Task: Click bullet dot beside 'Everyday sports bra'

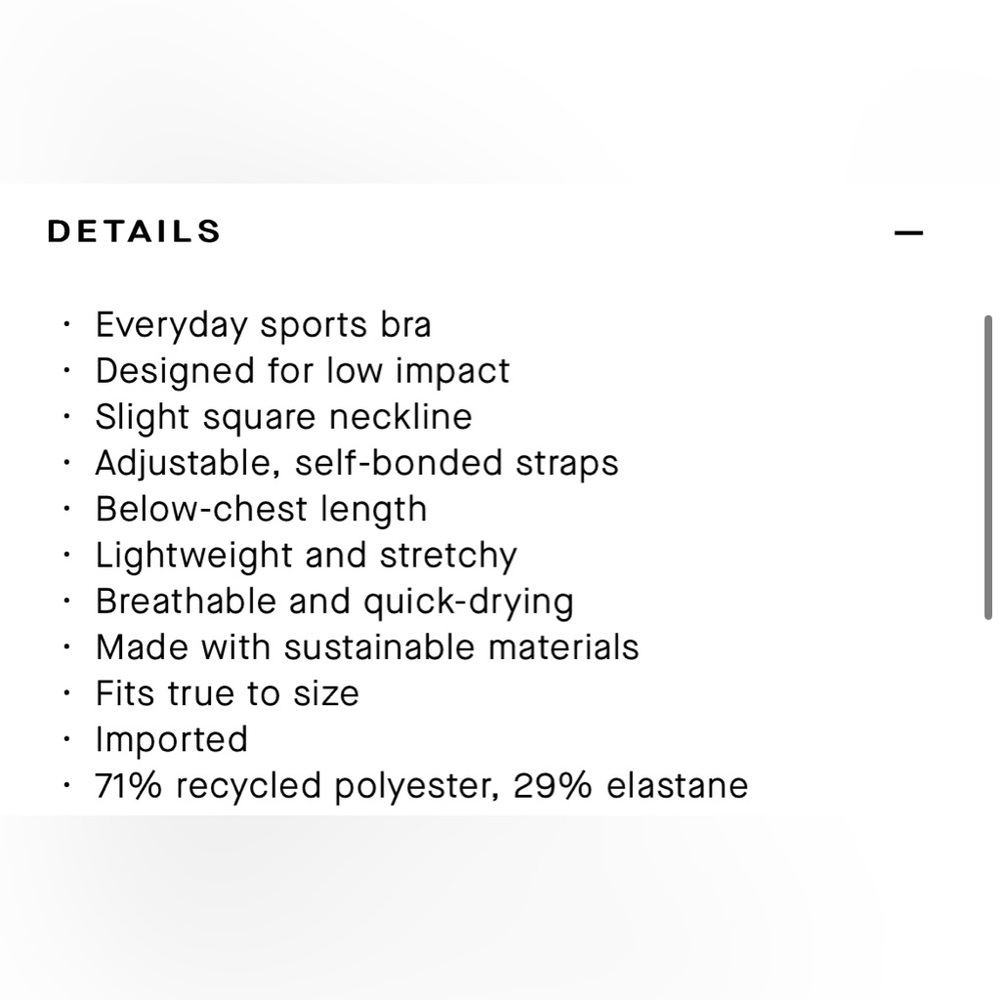Action: point(66,324)
